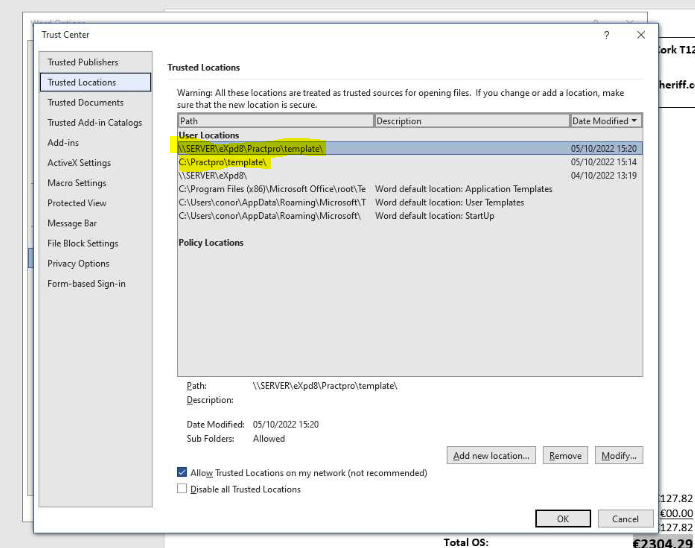The height and width of the screenshot is (548, 695).
Task: Open Protected View settings
Action: coord(77,203)
